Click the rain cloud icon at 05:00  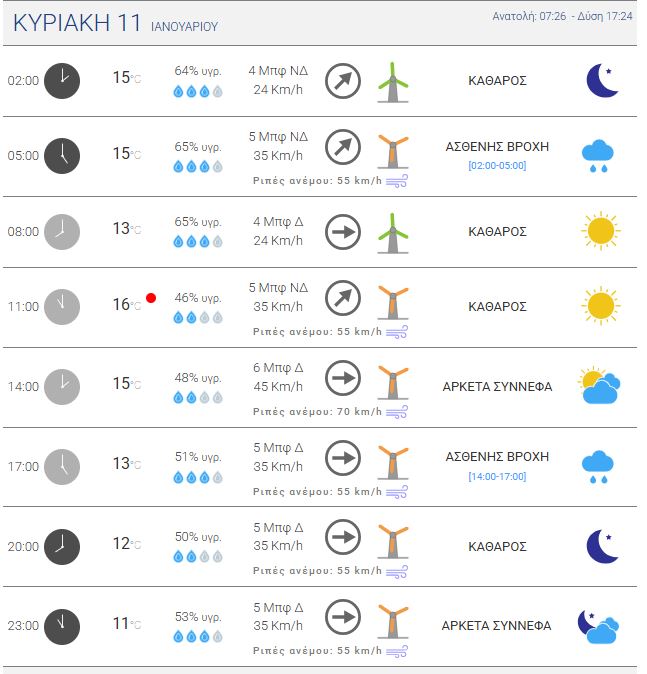[x=598, y=155]
